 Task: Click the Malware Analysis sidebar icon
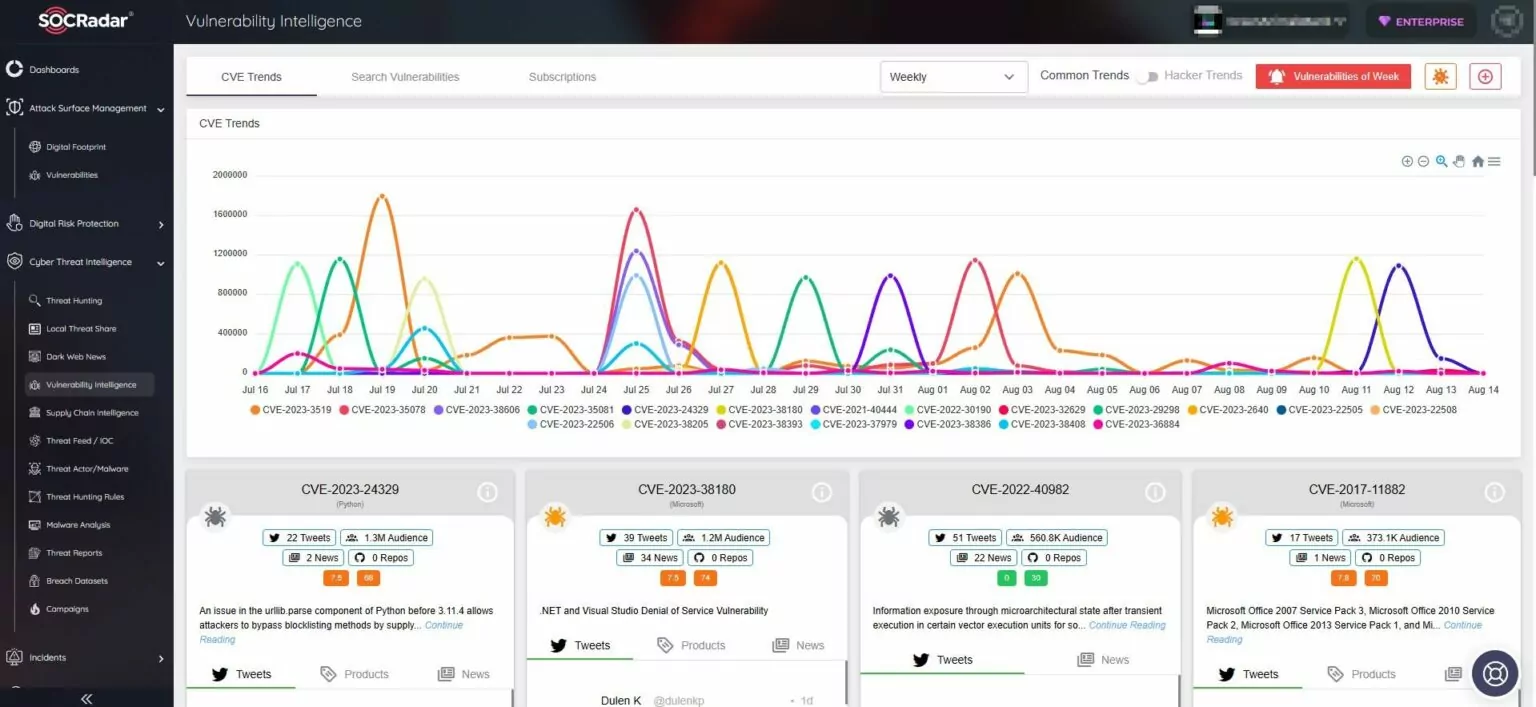(34, 524)
